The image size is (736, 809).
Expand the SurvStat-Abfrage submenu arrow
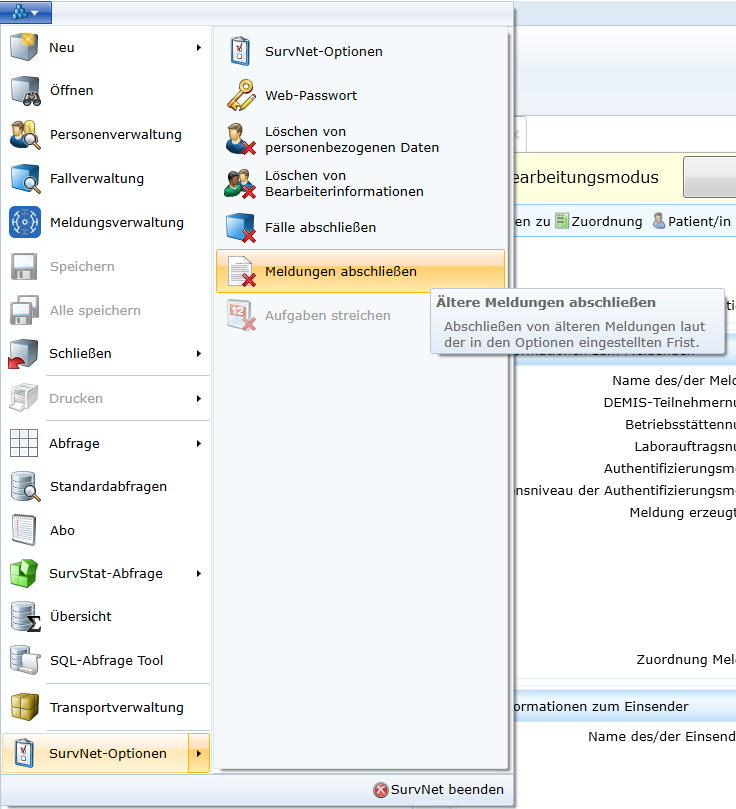(199, 574)
